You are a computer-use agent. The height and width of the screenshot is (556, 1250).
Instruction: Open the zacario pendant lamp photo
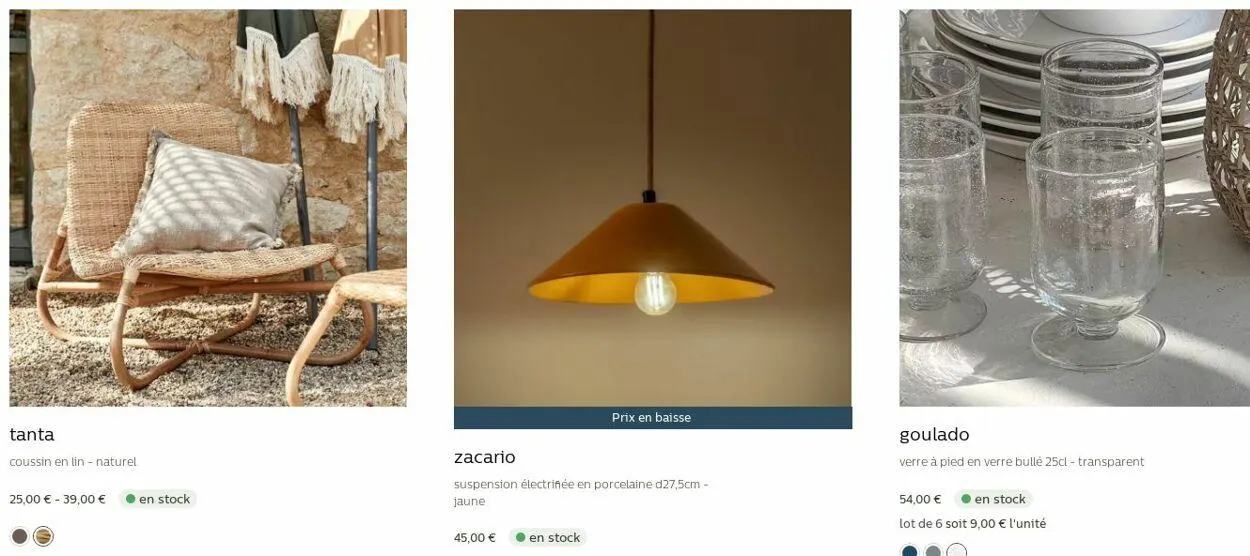652,208
